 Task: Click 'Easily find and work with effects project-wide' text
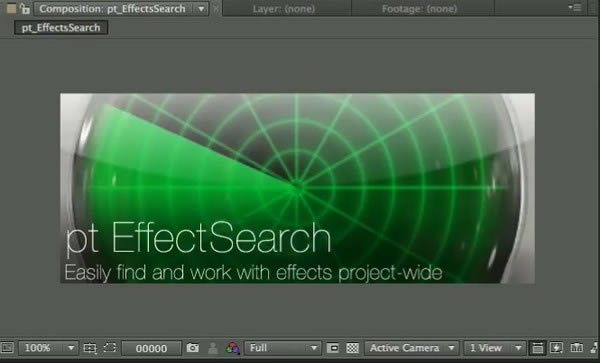pyautogui.click(x=253, y=273)
